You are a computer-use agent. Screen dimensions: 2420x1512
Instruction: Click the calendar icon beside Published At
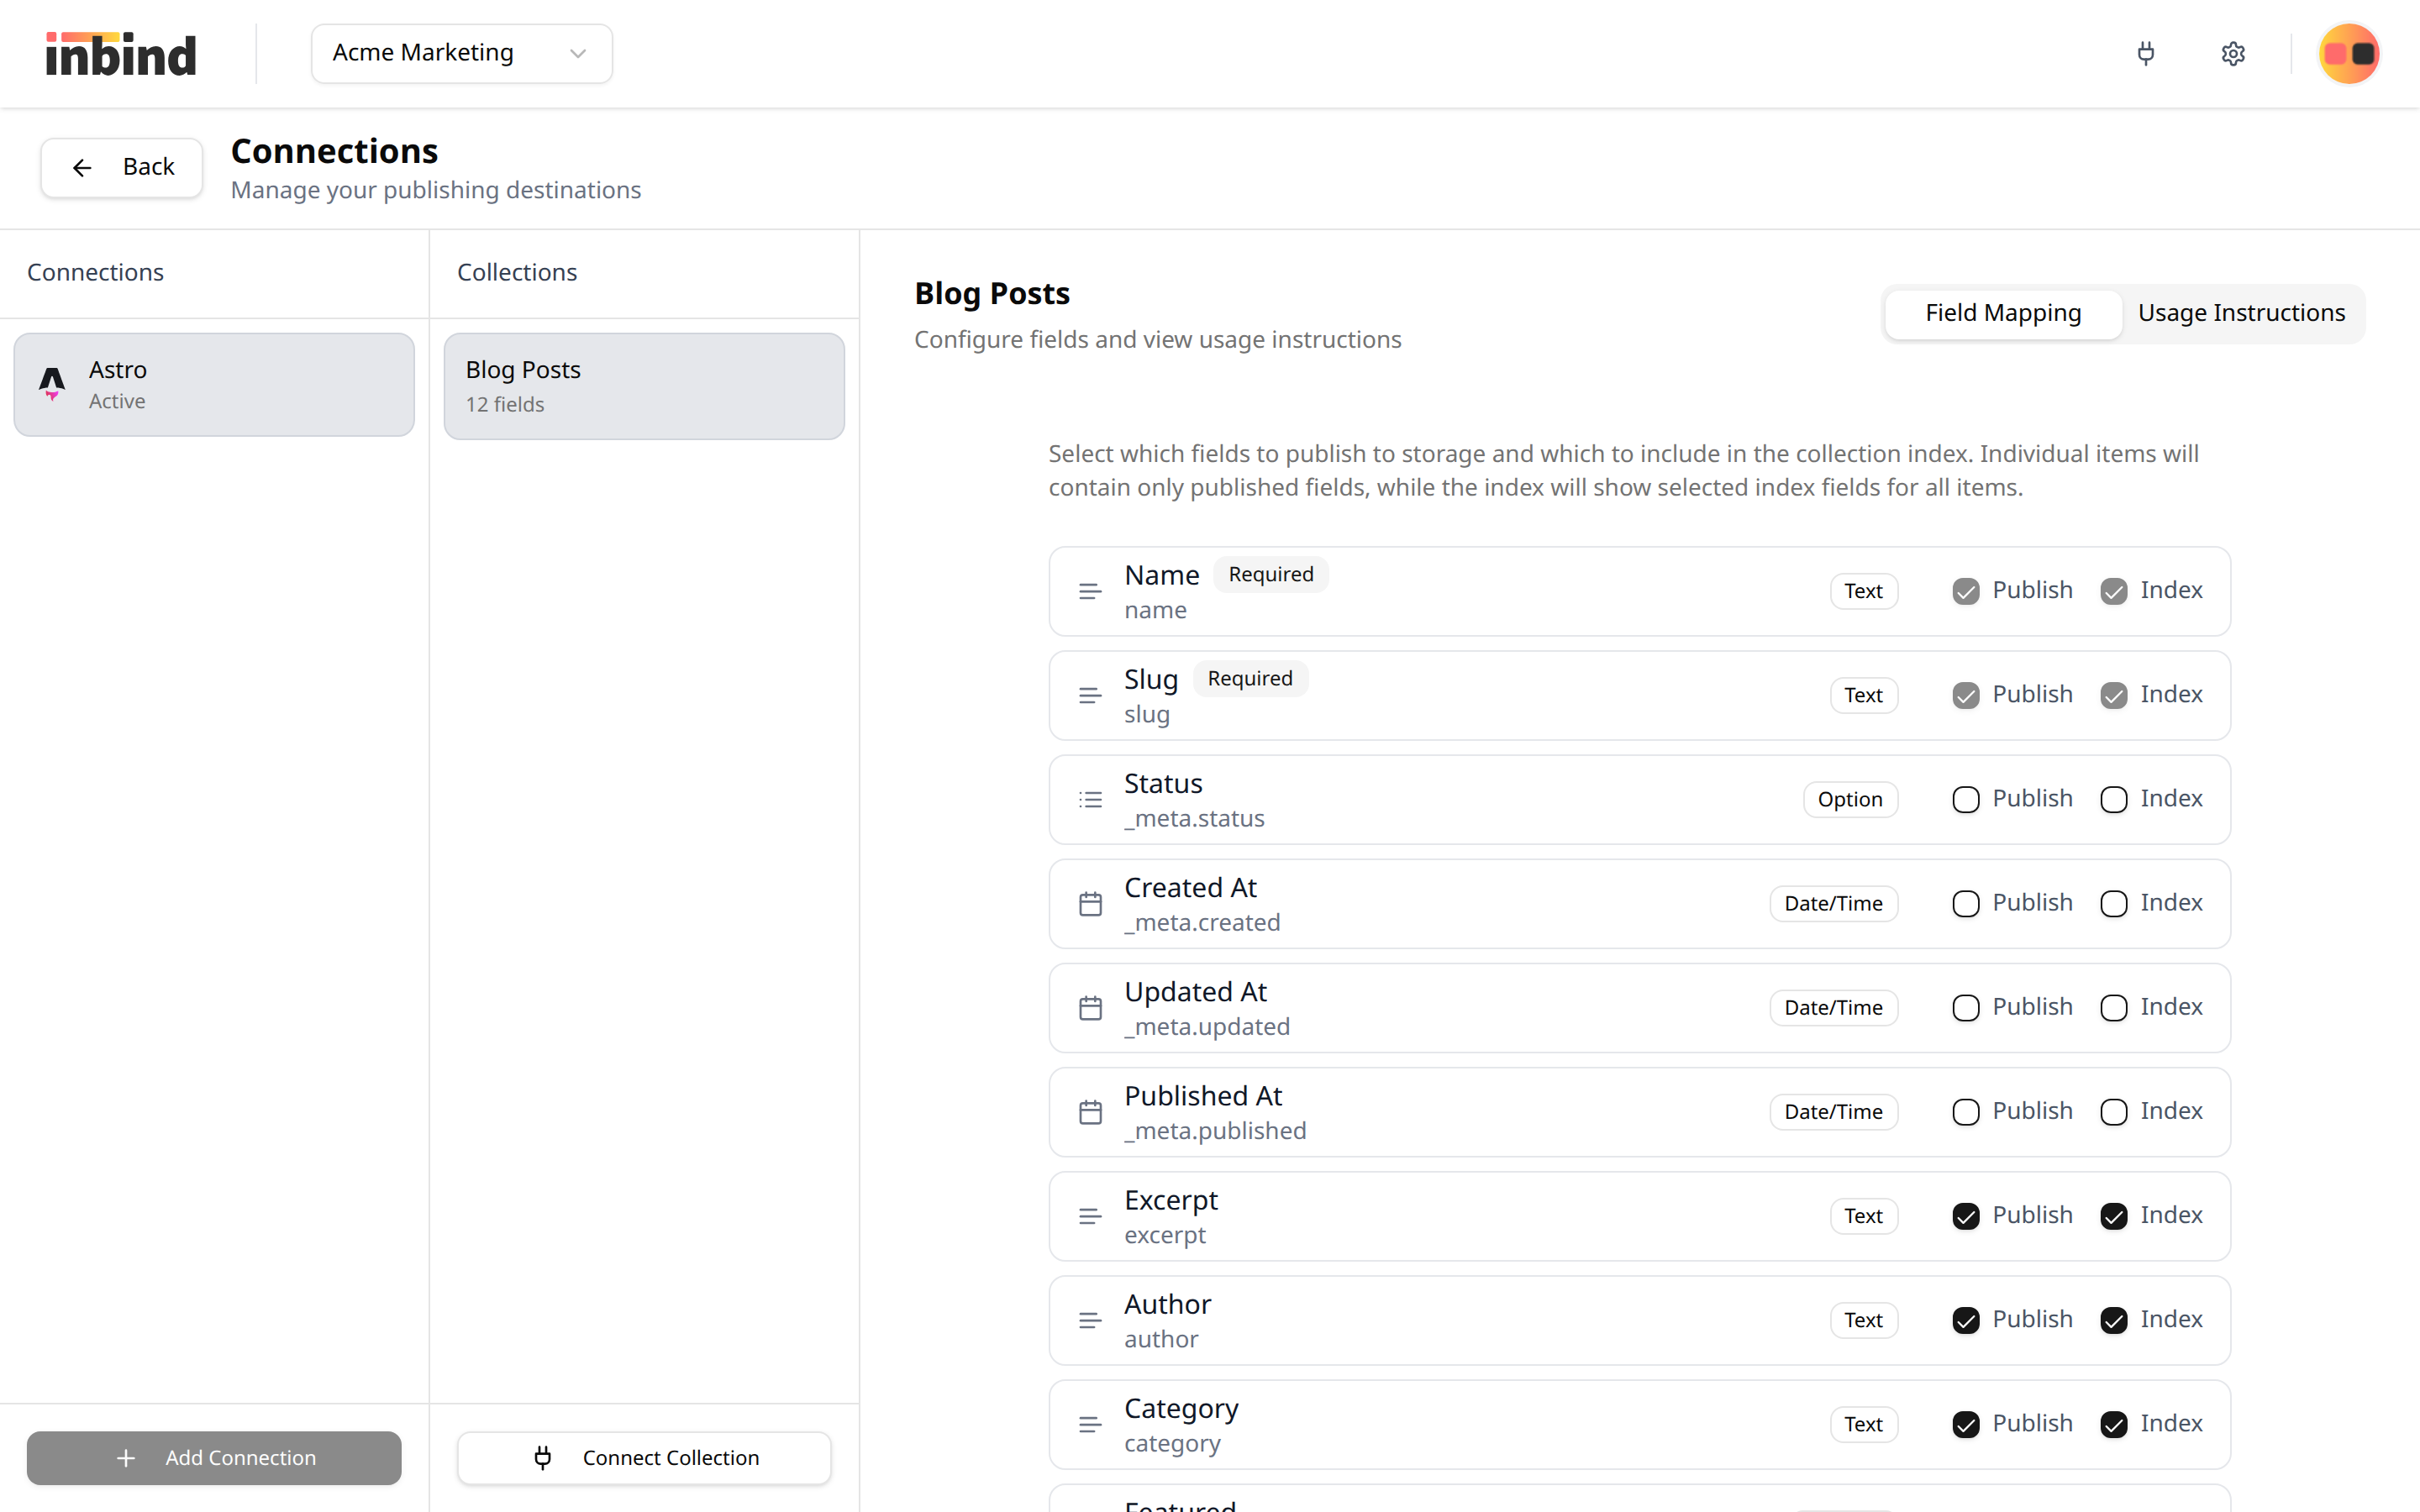(x=1090, y=1111)
